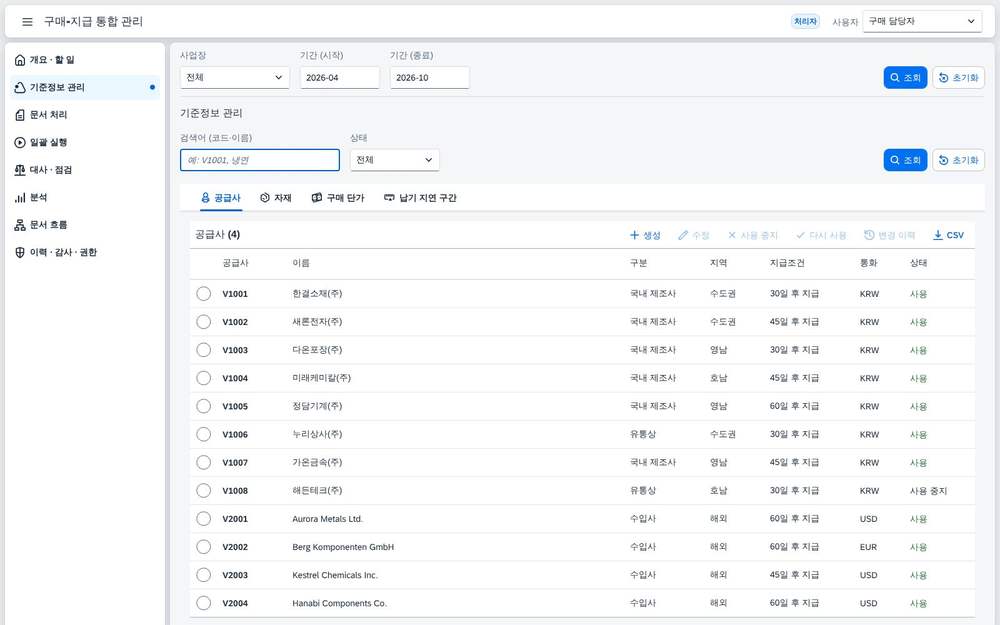Viewport: 1000px width, 625px height.
Task: Click supplier name 가온금속(주)
Action: click(x=317, y=462)
